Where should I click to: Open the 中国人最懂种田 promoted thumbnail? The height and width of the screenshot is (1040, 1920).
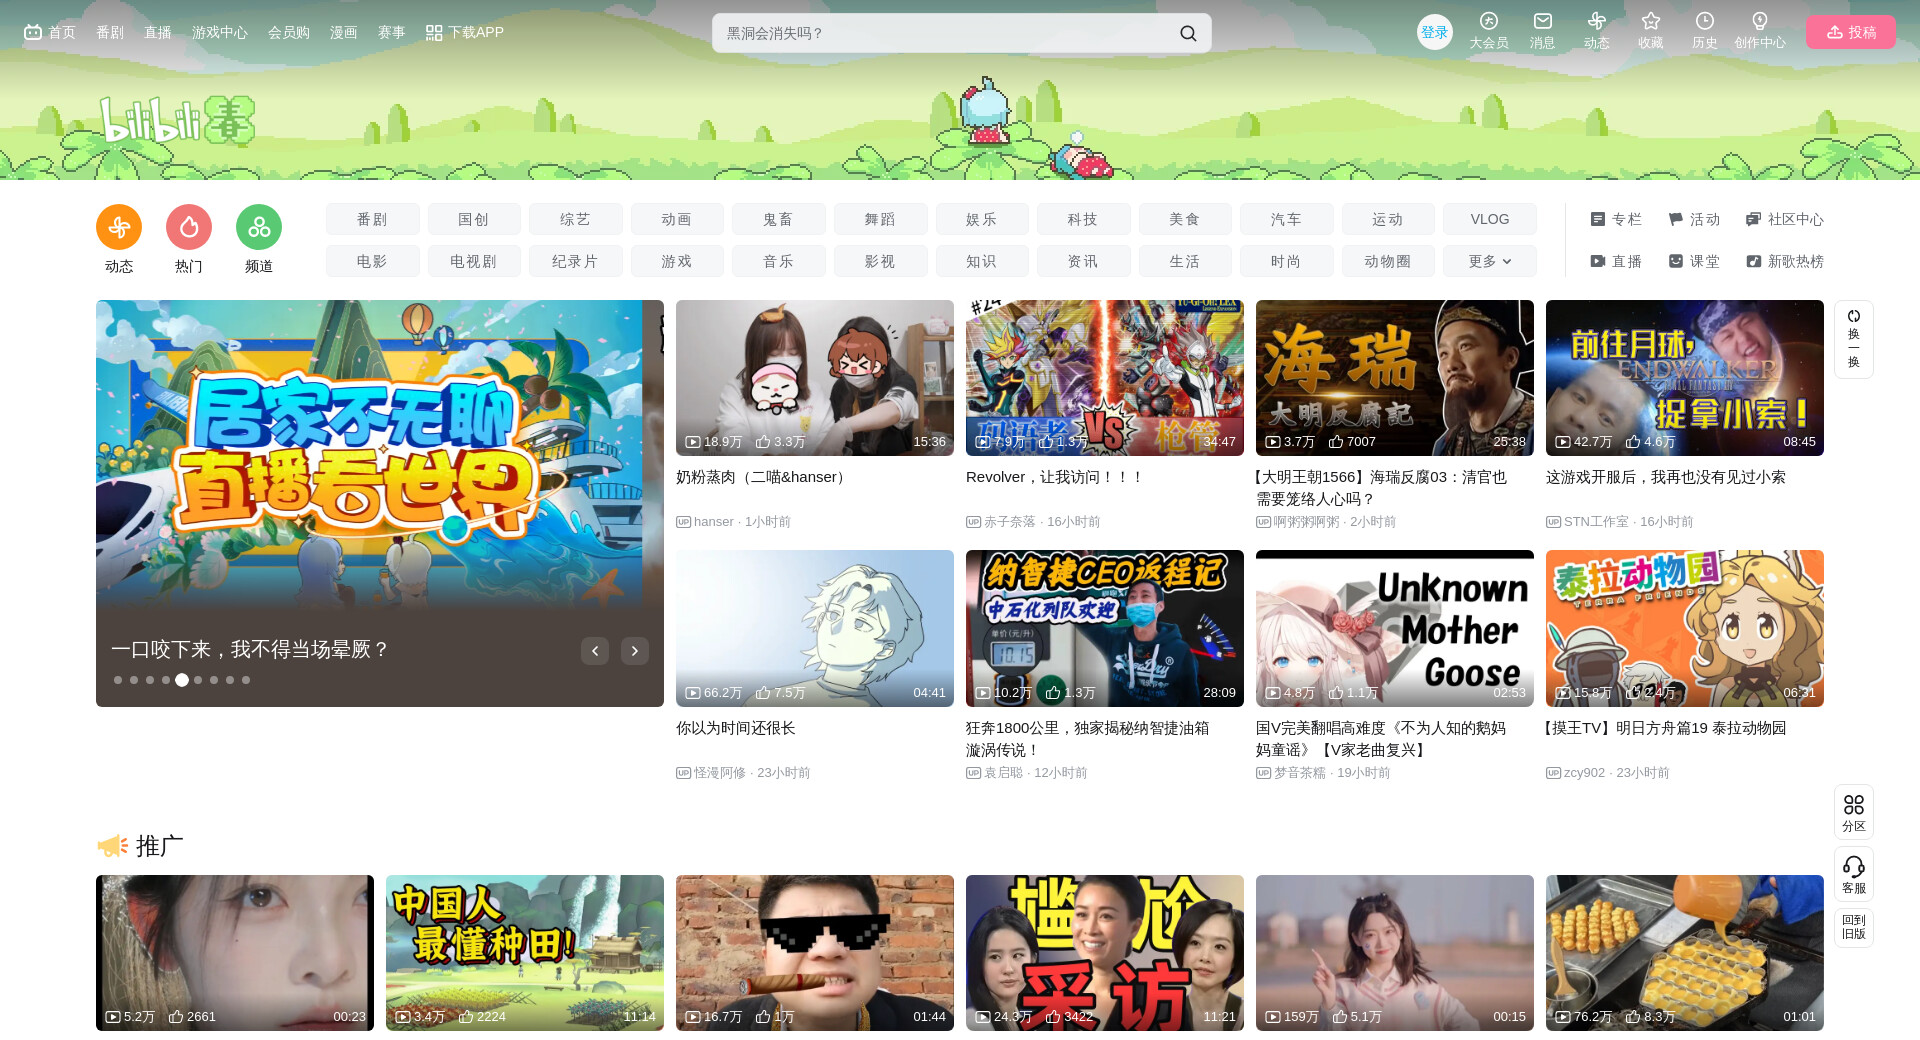[x=525, y=953]
